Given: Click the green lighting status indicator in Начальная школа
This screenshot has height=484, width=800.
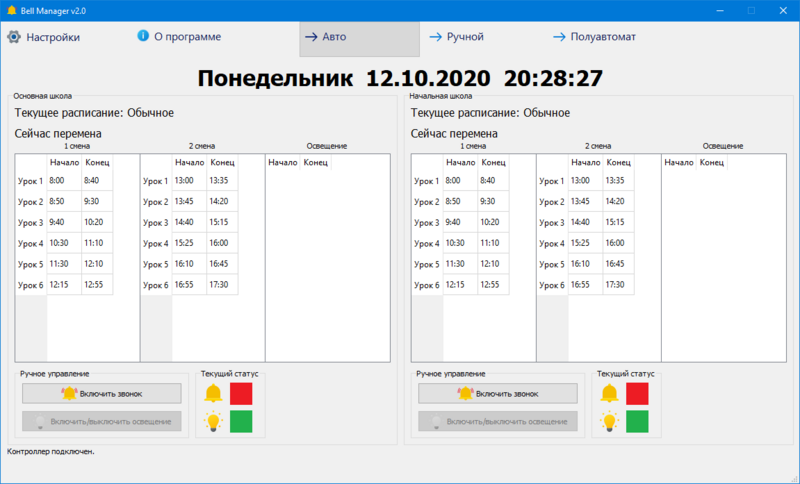Looking at the screenshot, I should click(x=637, y=421).
